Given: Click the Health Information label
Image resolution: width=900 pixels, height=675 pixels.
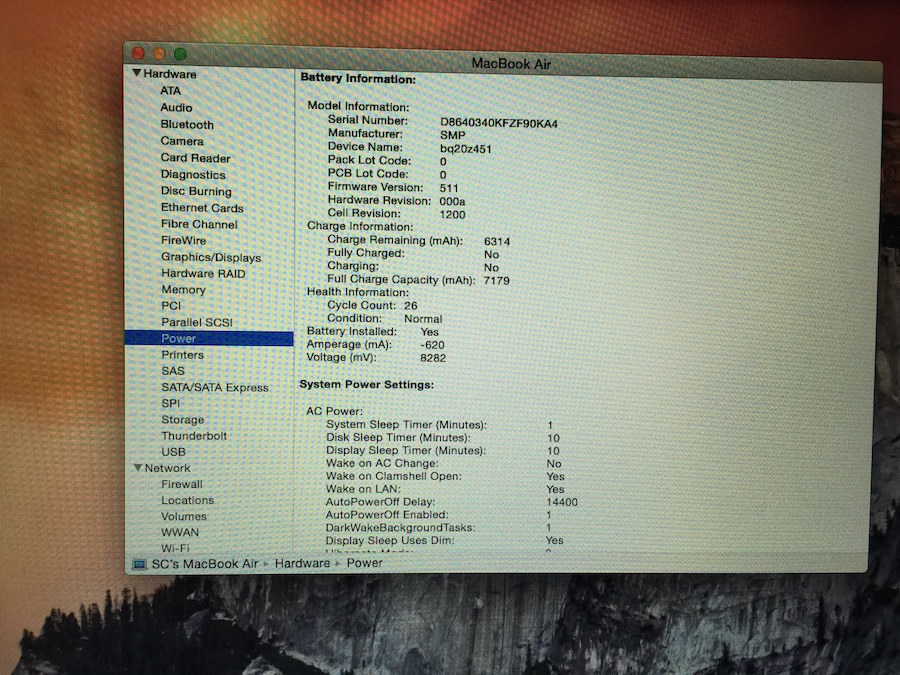Looking at the screenshot, I should [358, 292].
